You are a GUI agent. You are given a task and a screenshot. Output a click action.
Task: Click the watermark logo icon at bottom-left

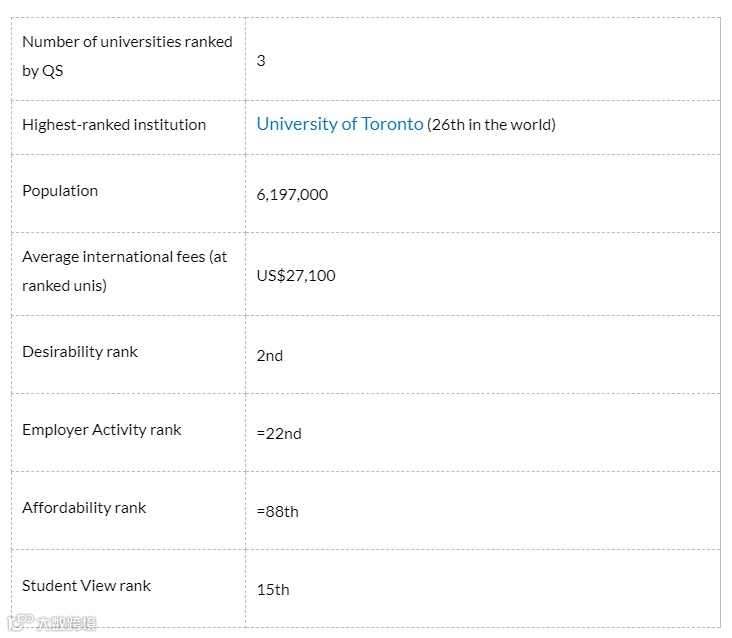20,622
